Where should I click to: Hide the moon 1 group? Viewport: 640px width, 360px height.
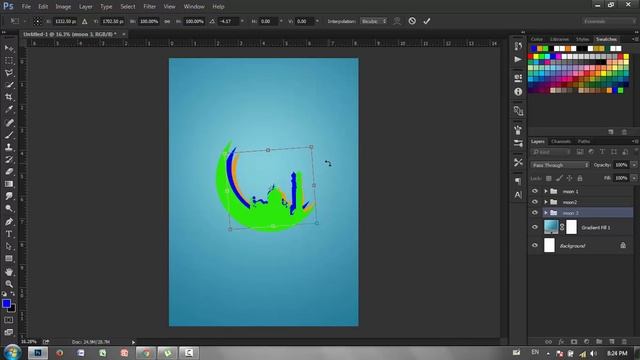pos(535,191)
